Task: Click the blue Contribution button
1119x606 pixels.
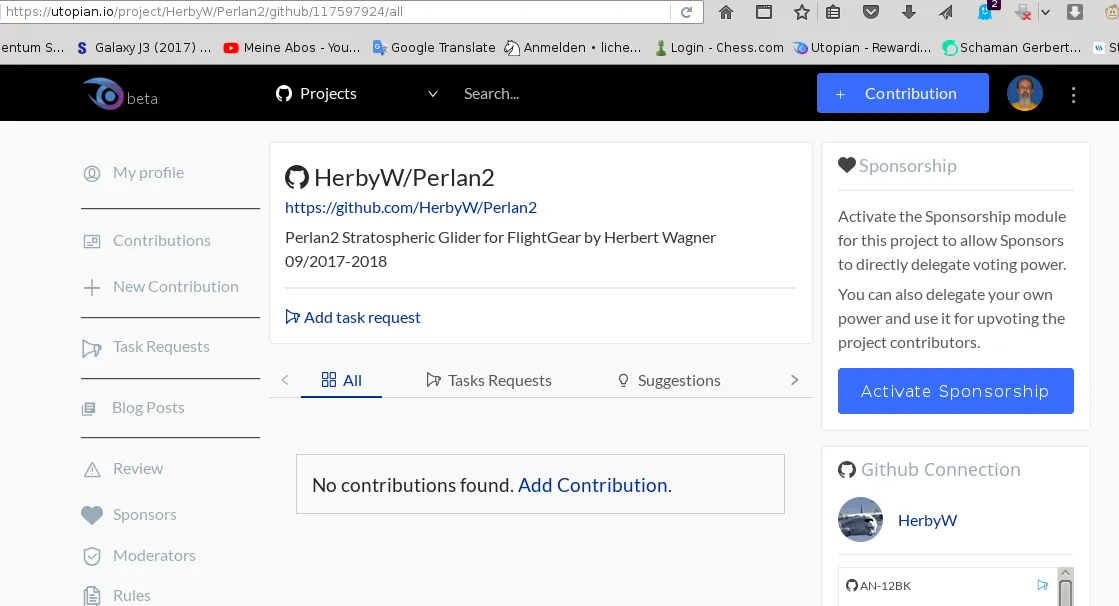Action: pos(903,93)
